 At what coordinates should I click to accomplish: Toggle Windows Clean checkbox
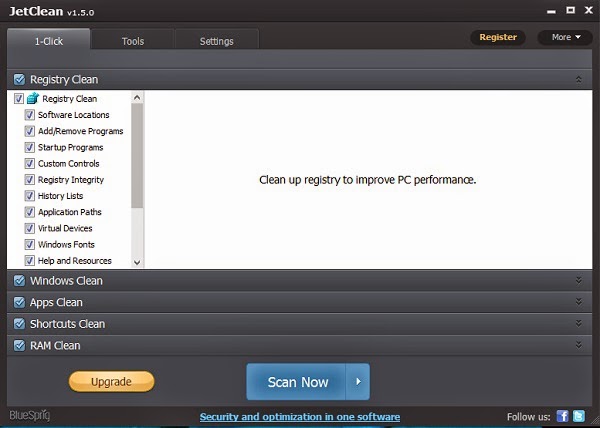click(x=19, y=280)
